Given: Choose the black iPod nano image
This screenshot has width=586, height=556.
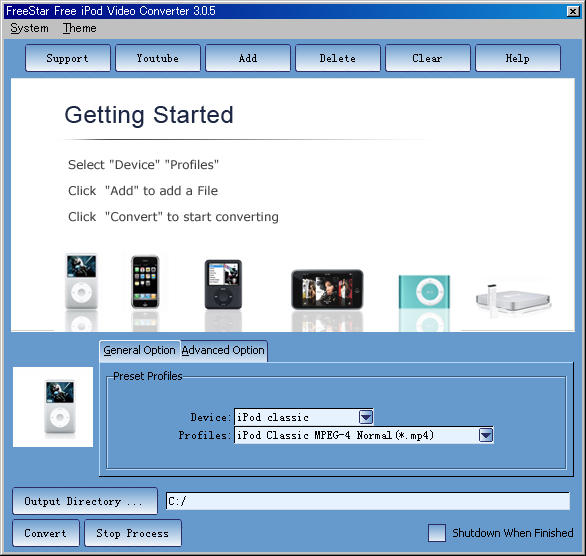Looking at the screenshot, I should click(x=223, y=284).
